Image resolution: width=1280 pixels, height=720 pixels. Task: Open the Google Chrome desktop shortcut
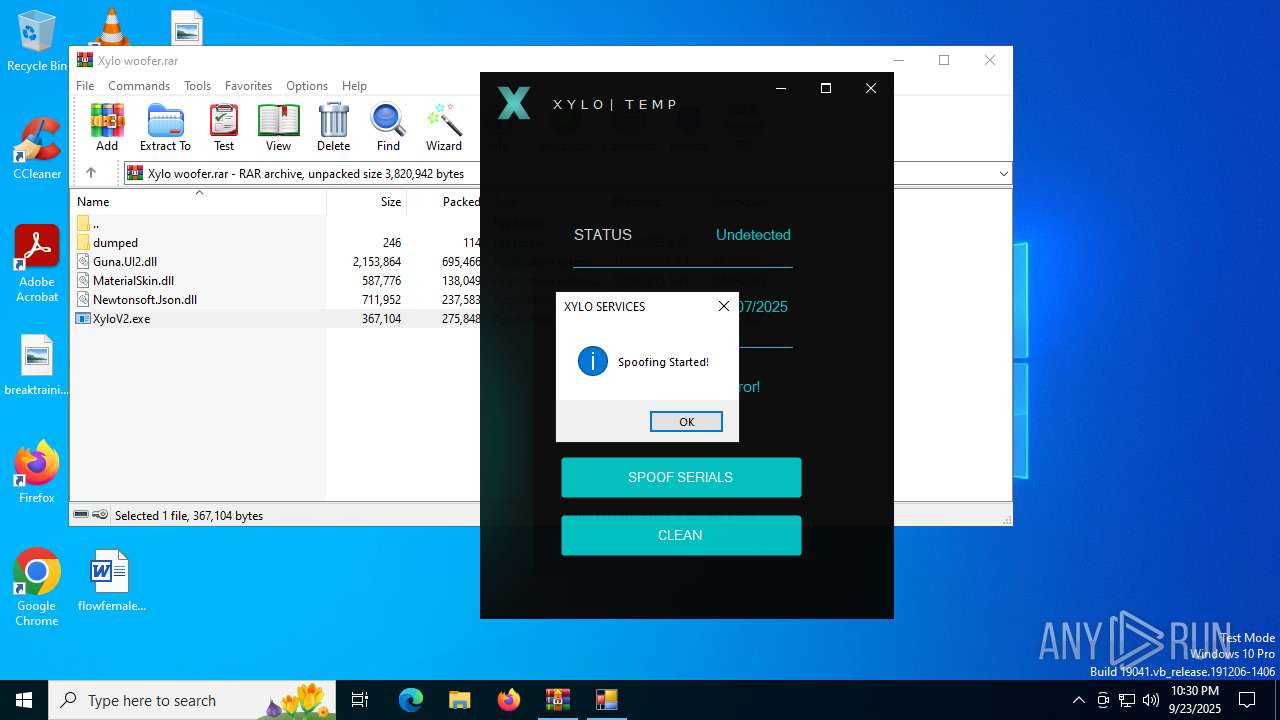37,588
